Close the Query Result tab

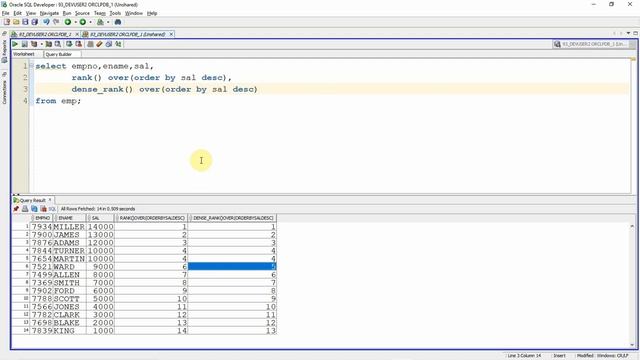coord(50,200)
